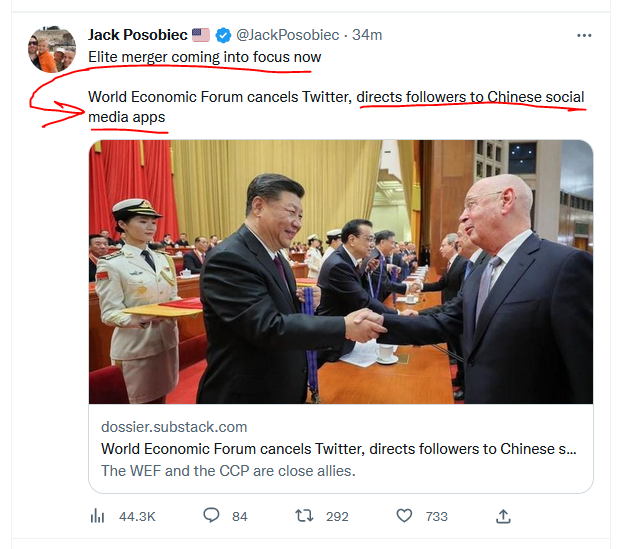
Task: Click the dossier.substack.com domain text
Action: click(174, 427)
